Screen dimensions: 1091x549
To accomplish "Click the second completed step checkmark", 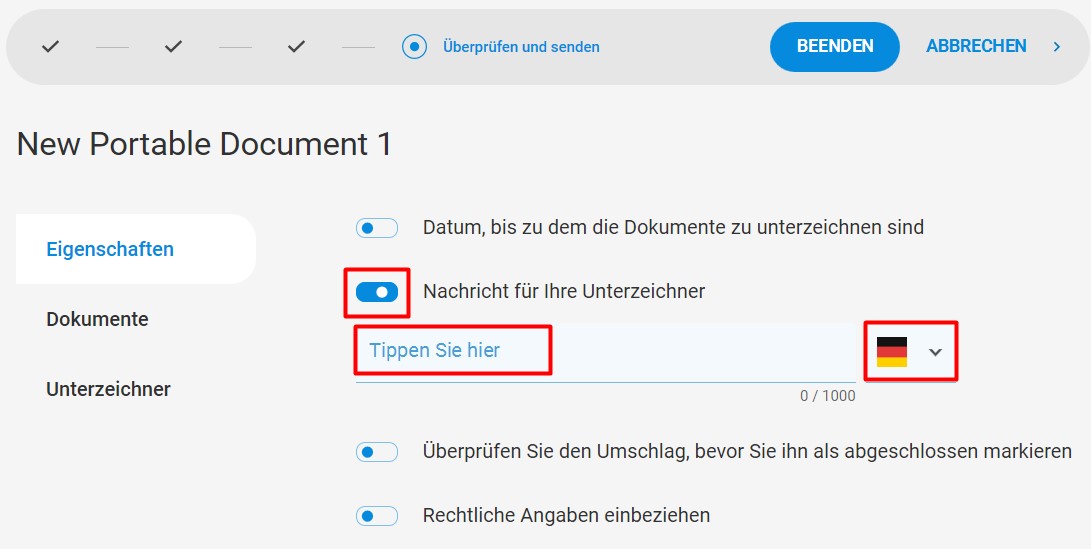I will [173, 47].
